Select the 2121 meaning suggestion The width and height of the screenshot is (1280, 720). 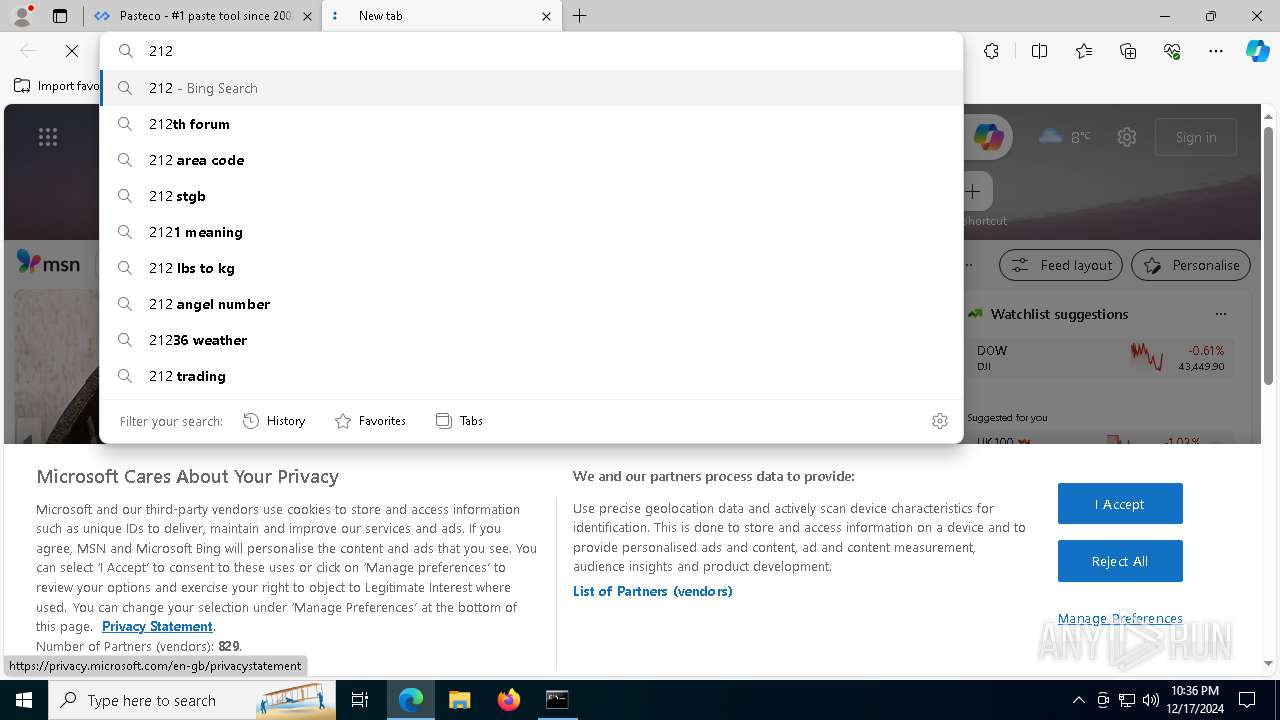[531, 232]
